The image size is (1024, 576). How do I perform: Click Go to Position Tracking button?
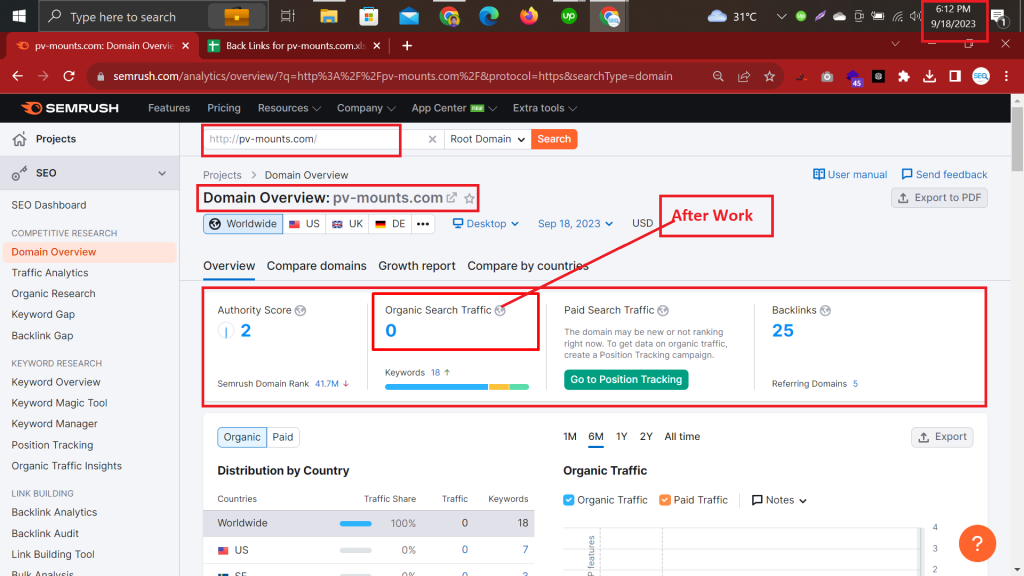626,379
